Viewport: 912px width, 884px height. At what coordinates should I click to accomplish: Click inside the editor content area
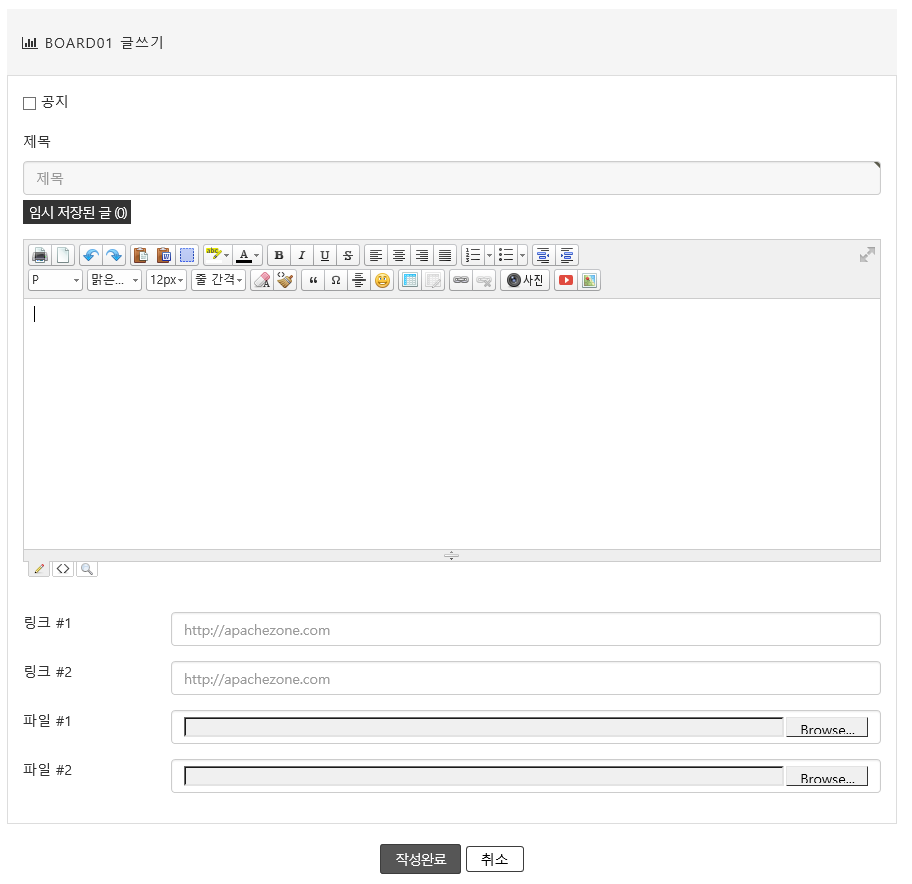coord(452,424)
